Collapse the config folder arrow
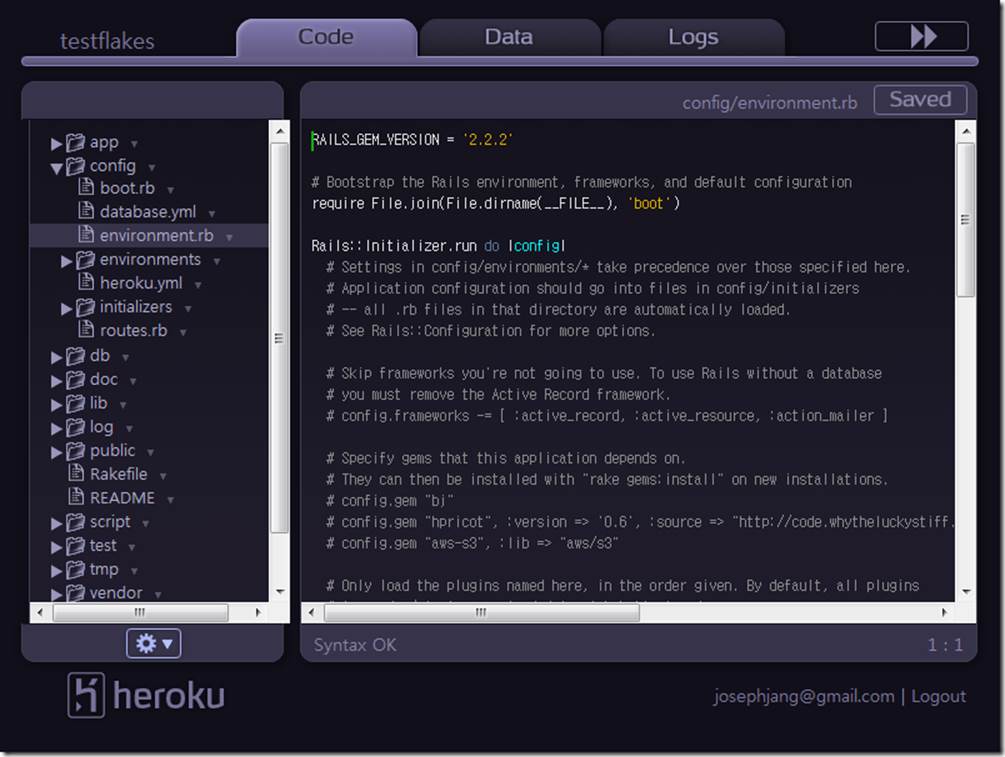 56,168
